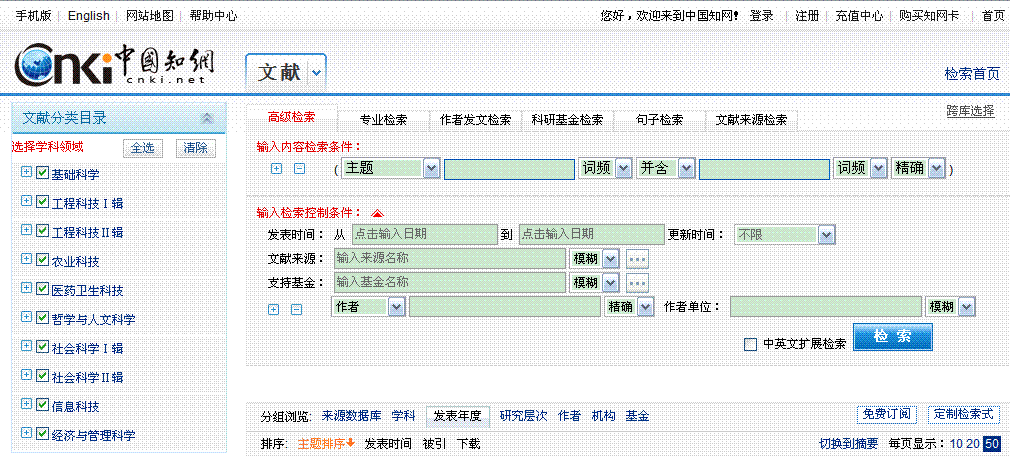Click the minus icon to remove content condition row
The image size is (1010, 456).
[x=299, y=169]
